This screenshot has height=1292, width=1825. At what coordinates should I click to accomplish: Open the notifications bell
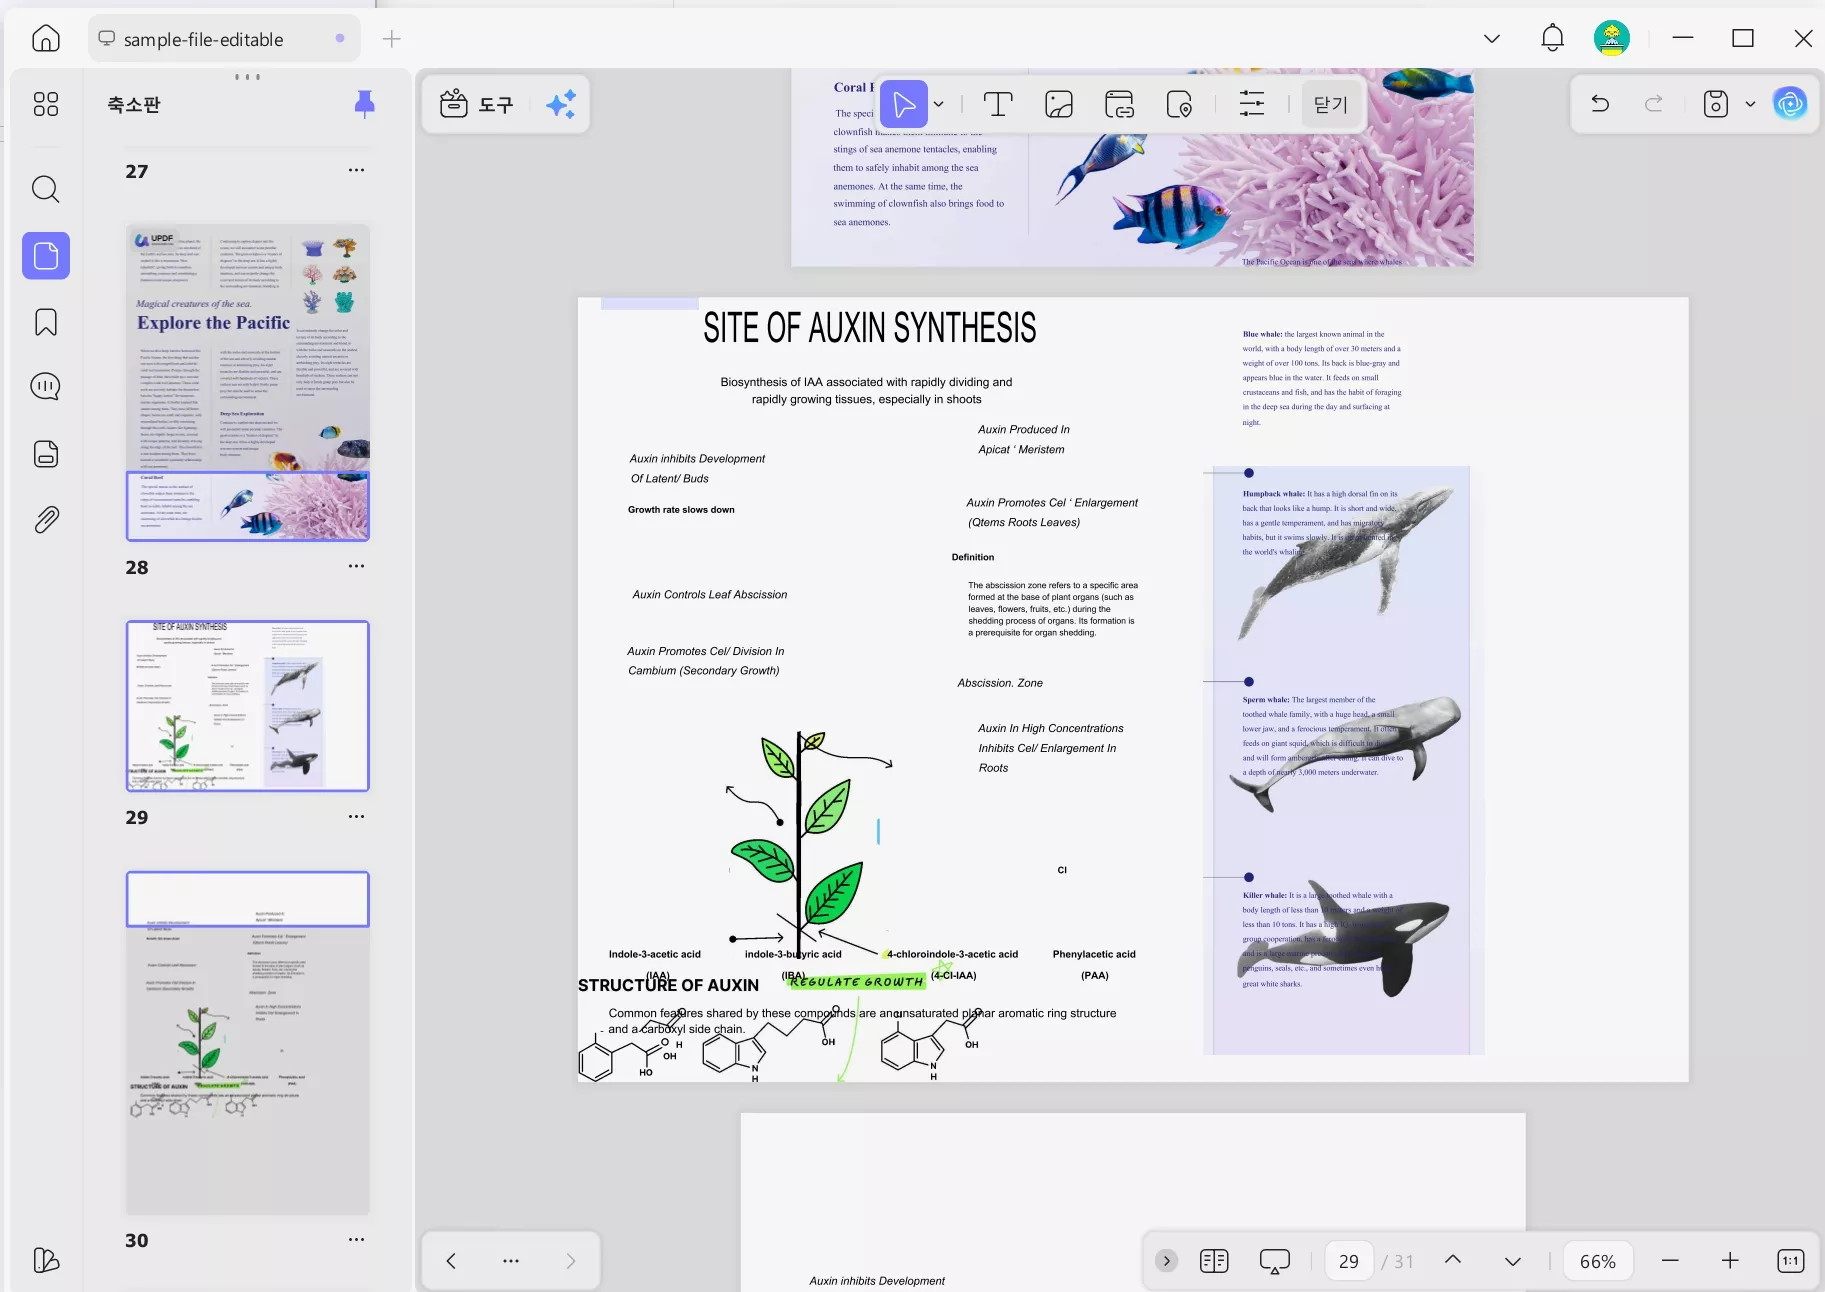1552,39
